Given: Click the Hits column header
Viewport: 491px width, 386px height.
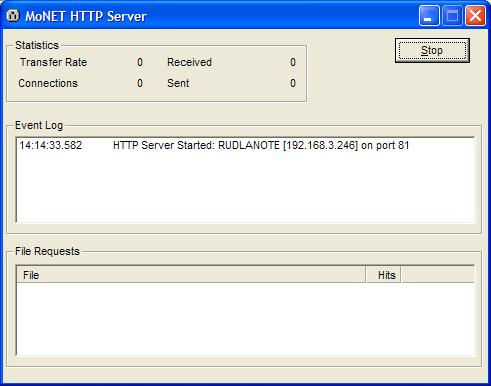Looking at the screenshot, I should tap(383, 275).
